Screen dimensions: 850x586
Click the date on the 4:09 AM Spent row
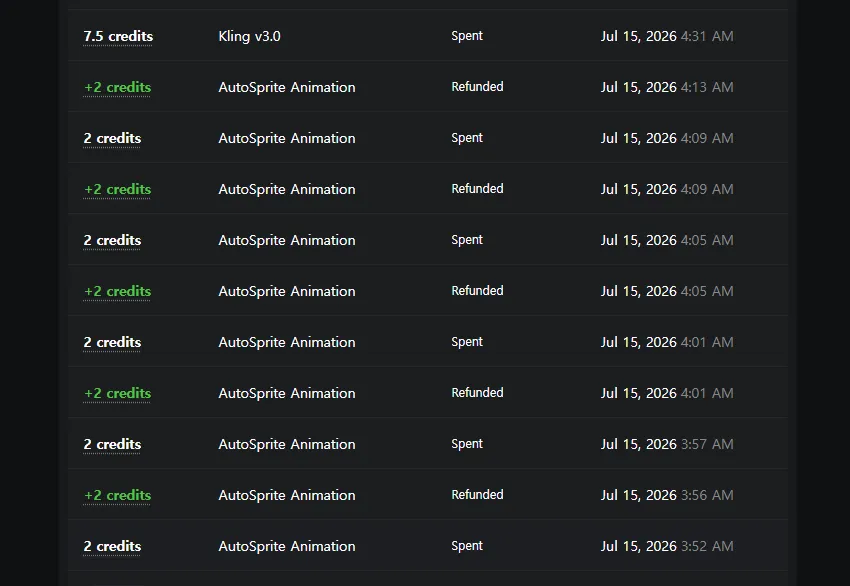click(x=667, y=138)
